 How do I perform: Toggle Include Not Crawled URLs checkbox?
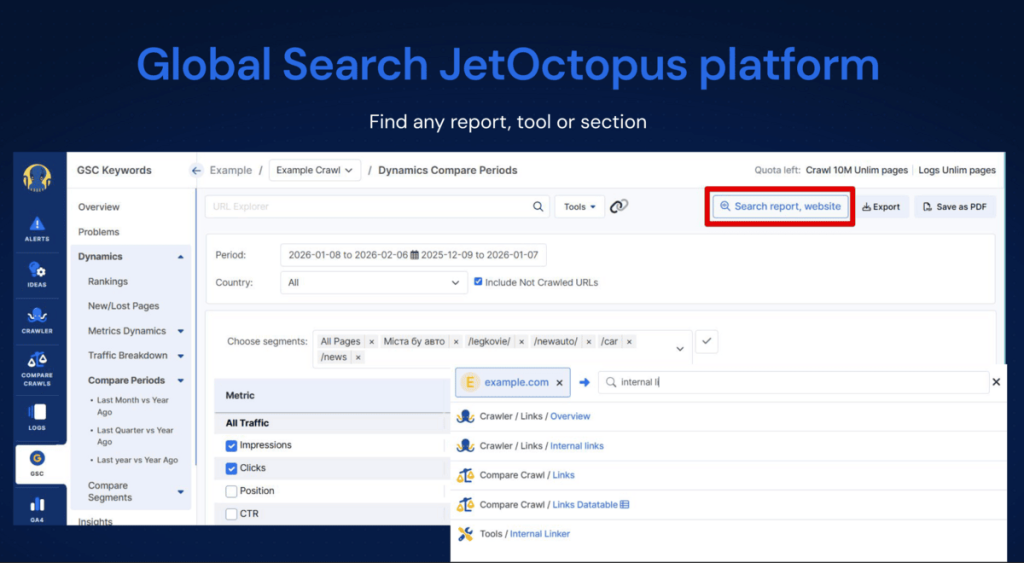click(479, 283)
